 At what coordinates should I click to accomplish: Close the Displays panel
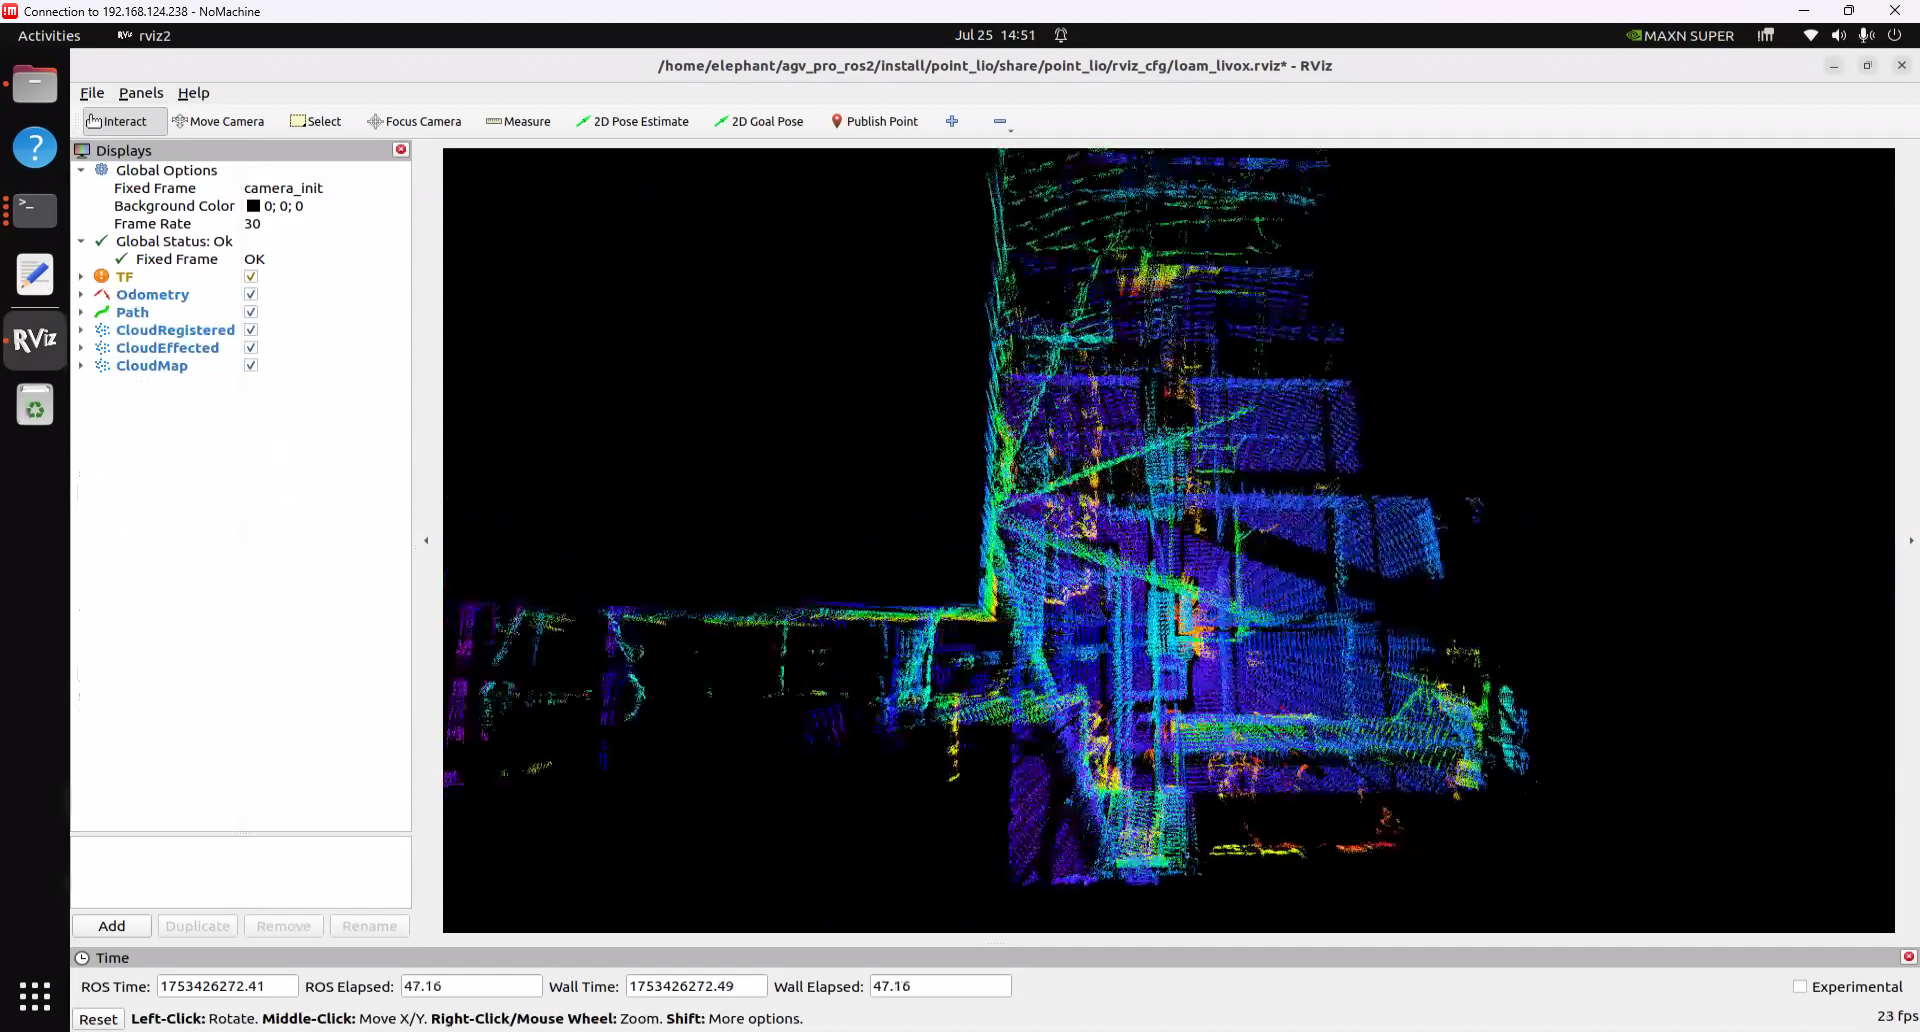401,149
